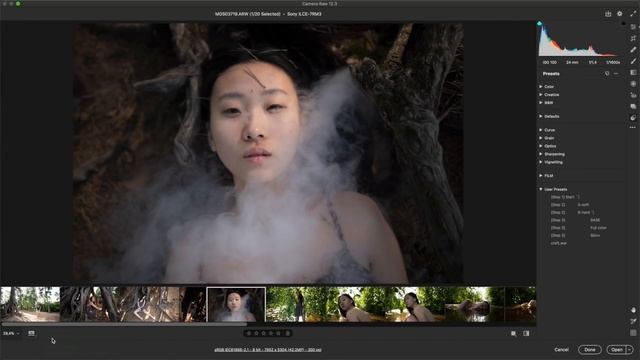The height and width of the screenshot is (360, 640).
Task: Click the trash icon to mark for deletion
Action: point(288,333)
